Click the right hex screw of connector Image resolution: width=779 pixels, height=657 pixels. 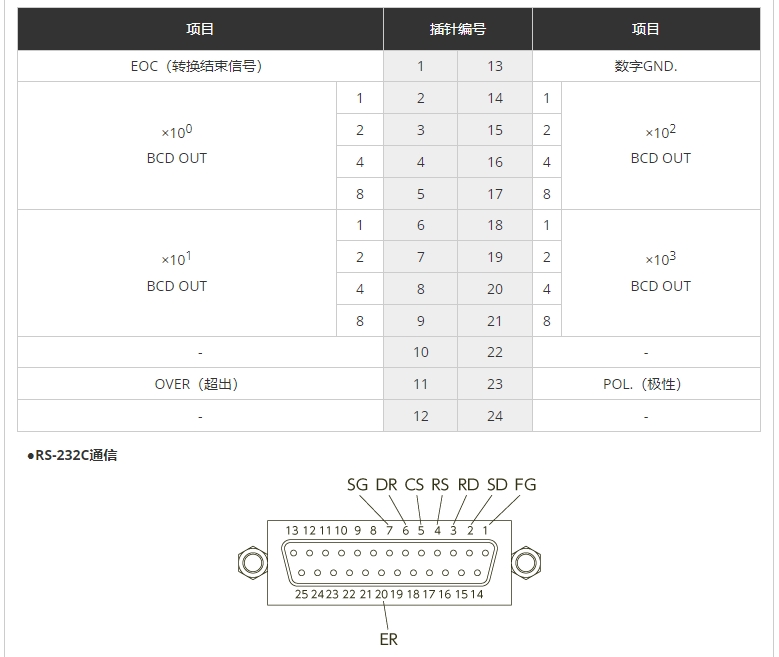(526, 563)
